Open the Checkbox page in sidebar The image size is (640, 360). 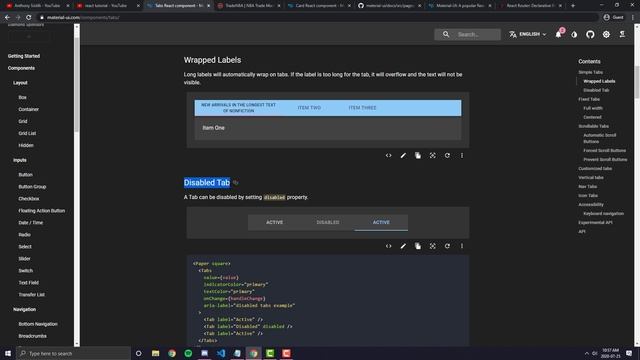coord(29,199)
